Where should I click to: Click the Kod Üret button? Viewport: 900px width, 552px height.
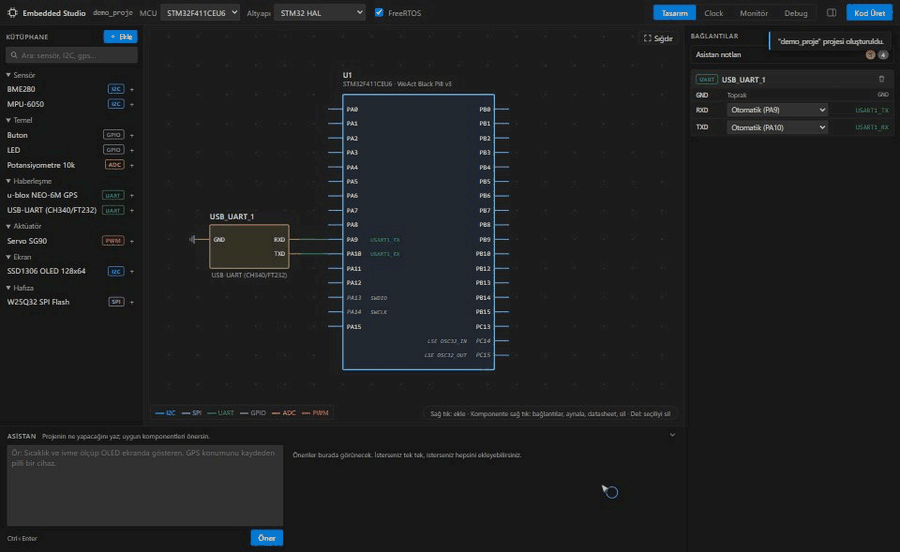869,13
